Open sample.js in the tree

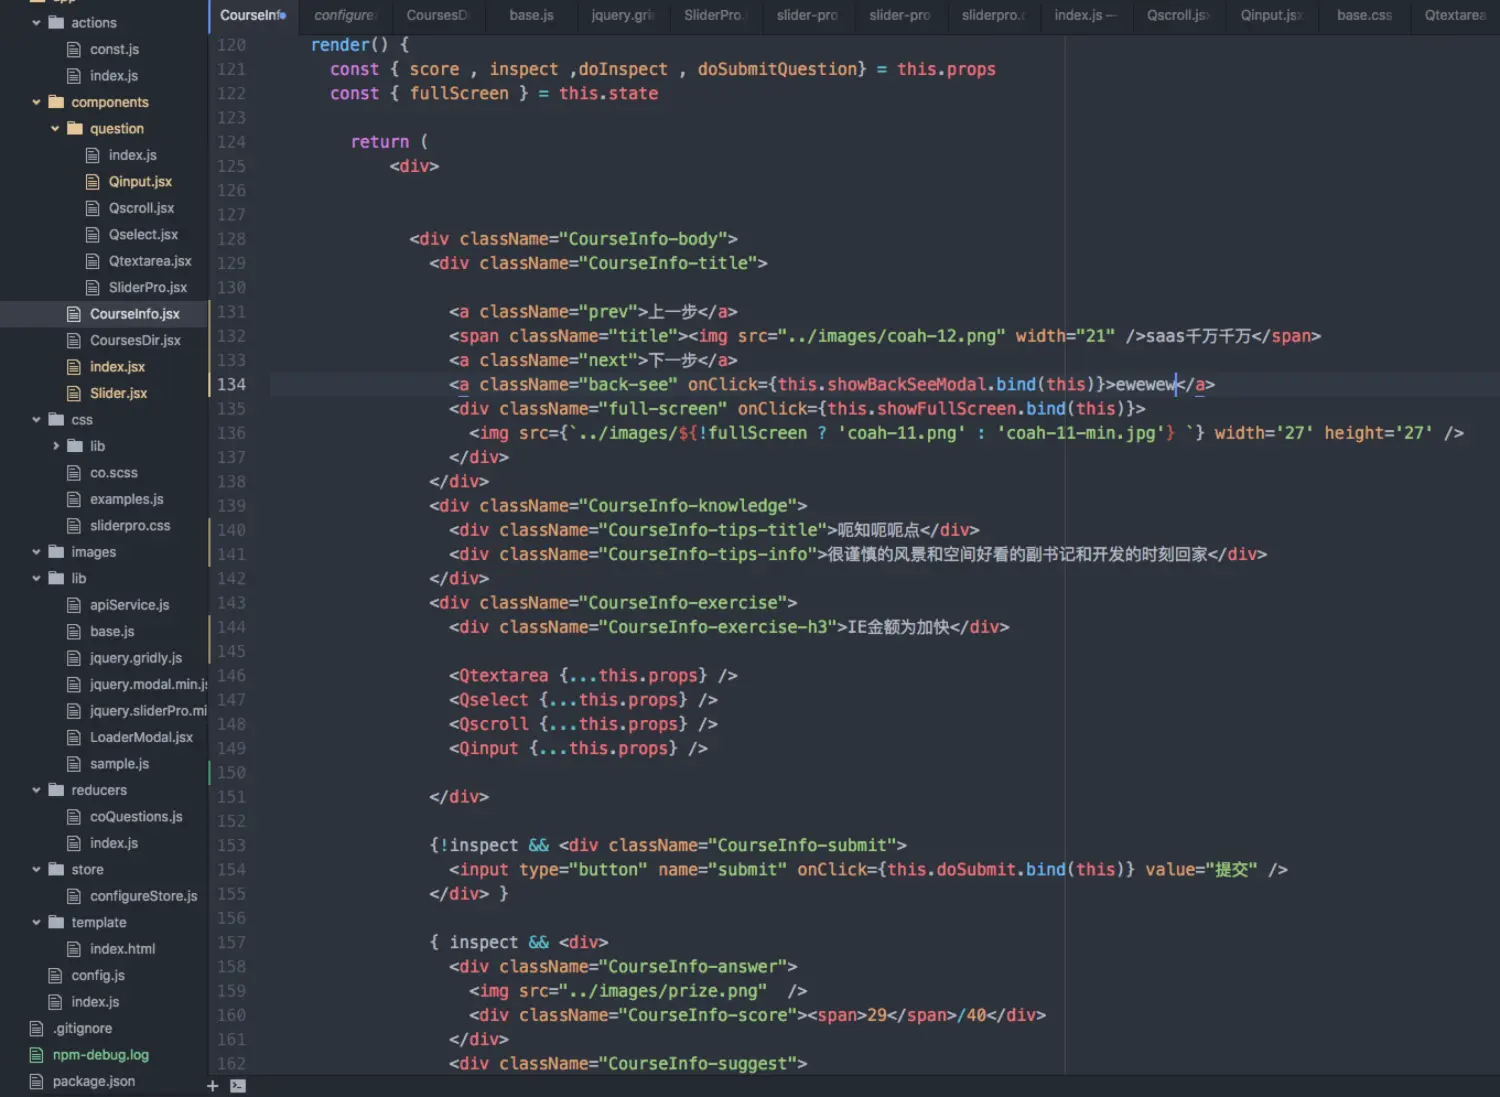[x=119, y=764]
